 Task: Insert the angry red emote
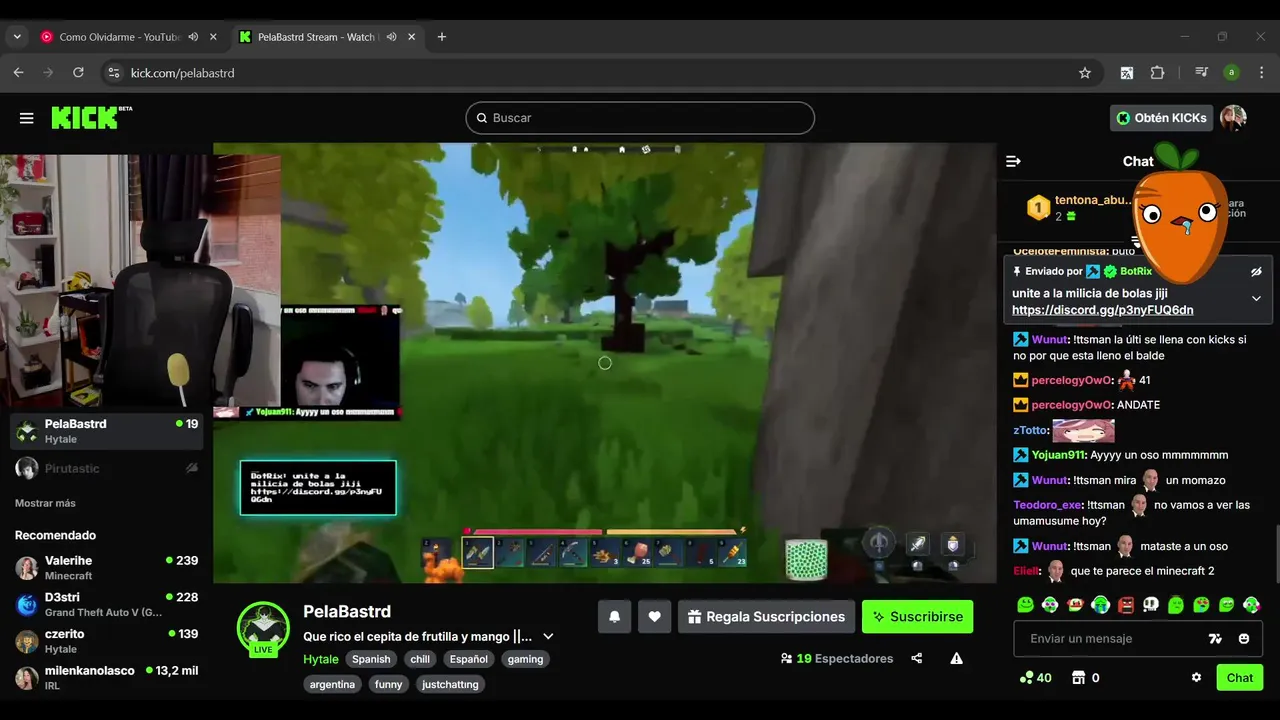[x=1126, y=604]
